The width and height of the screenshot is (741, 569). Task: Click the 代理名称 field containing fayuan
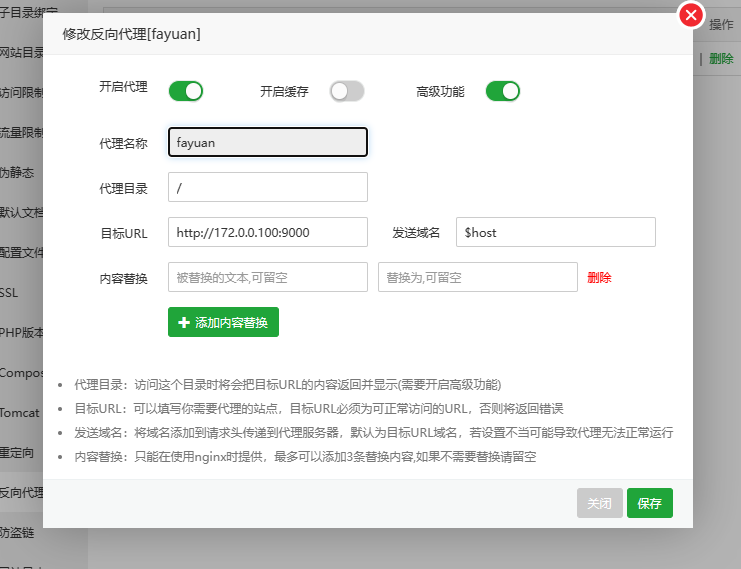tap(268, 142)
